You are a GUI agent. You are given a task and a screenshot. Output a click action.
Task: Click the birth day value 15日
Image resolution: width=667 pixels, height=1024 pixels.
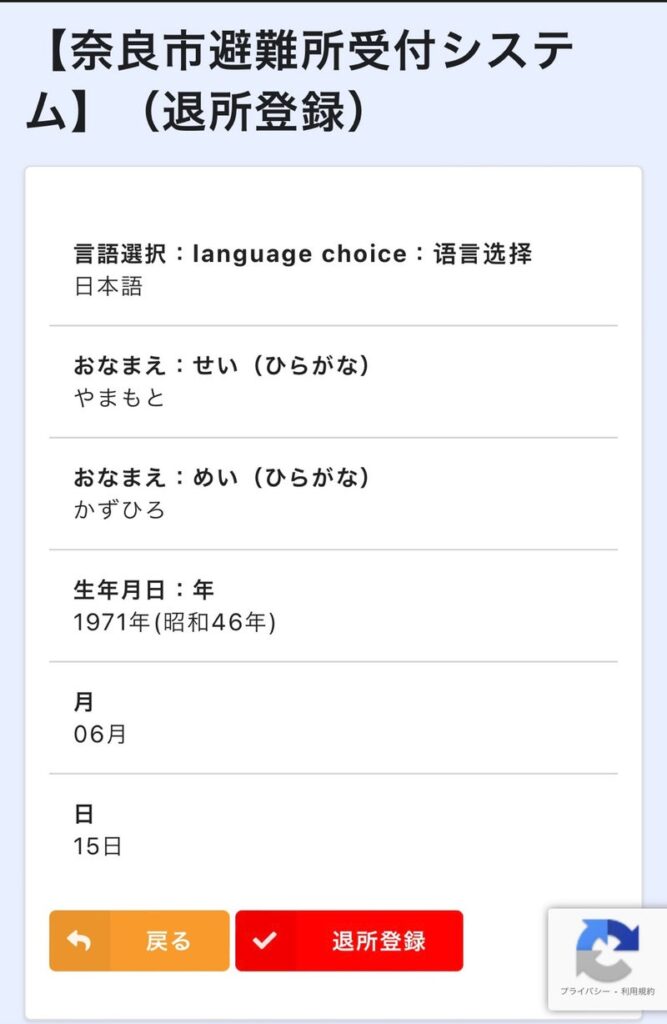click(x=98, y=846)
